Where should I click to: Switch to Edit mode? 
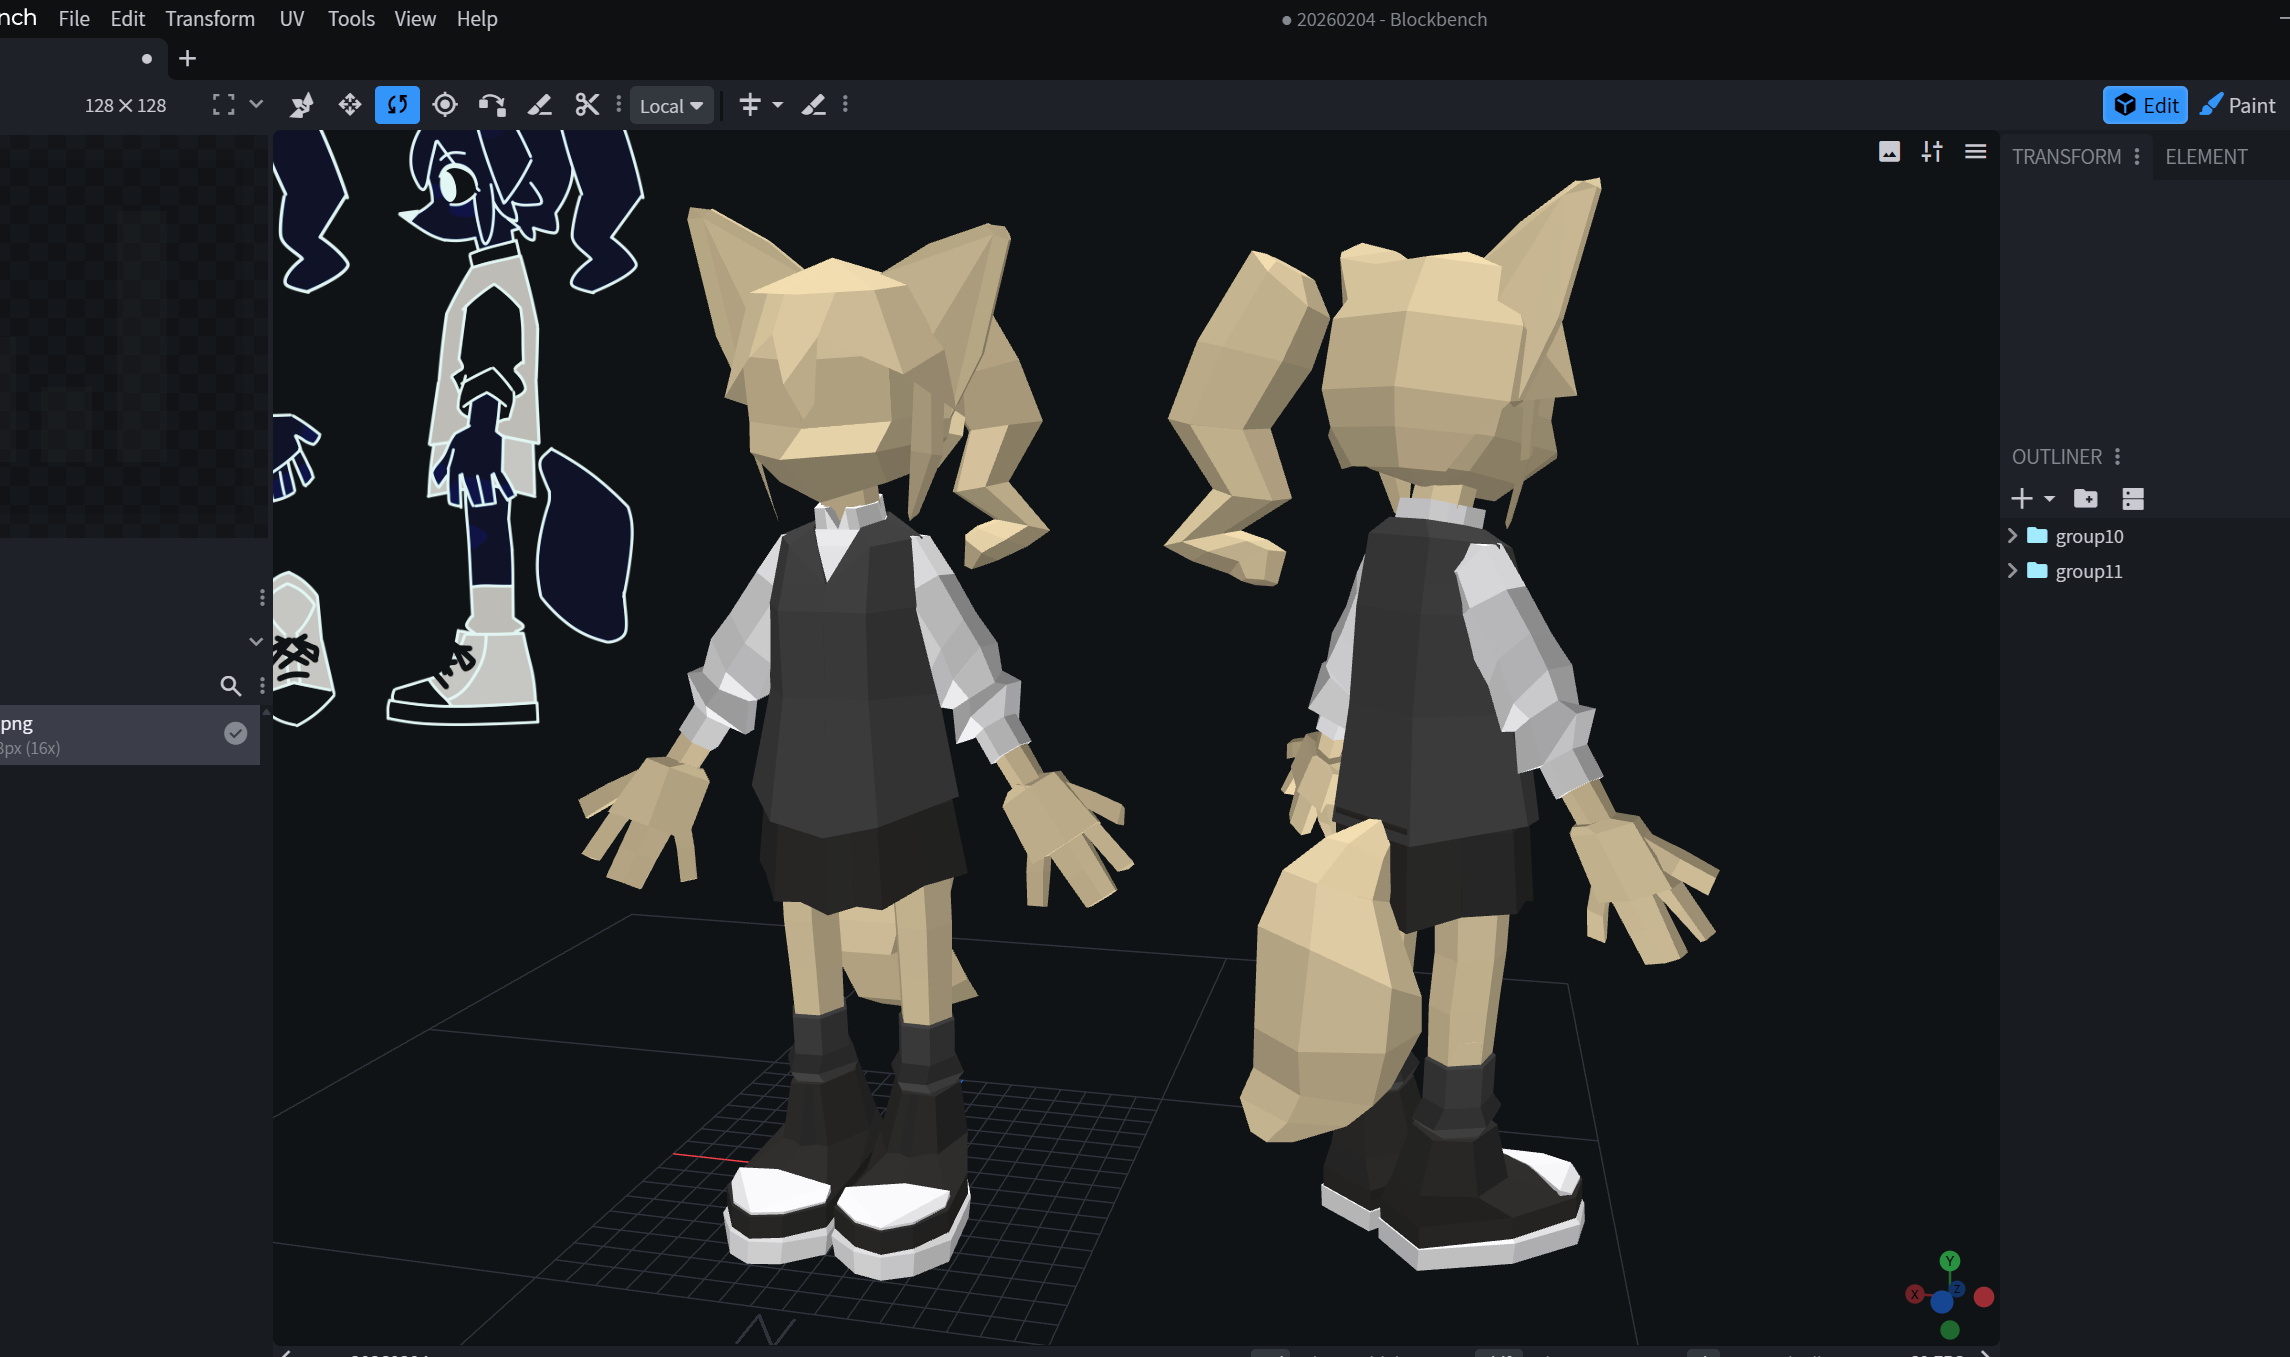point(2145,105)
